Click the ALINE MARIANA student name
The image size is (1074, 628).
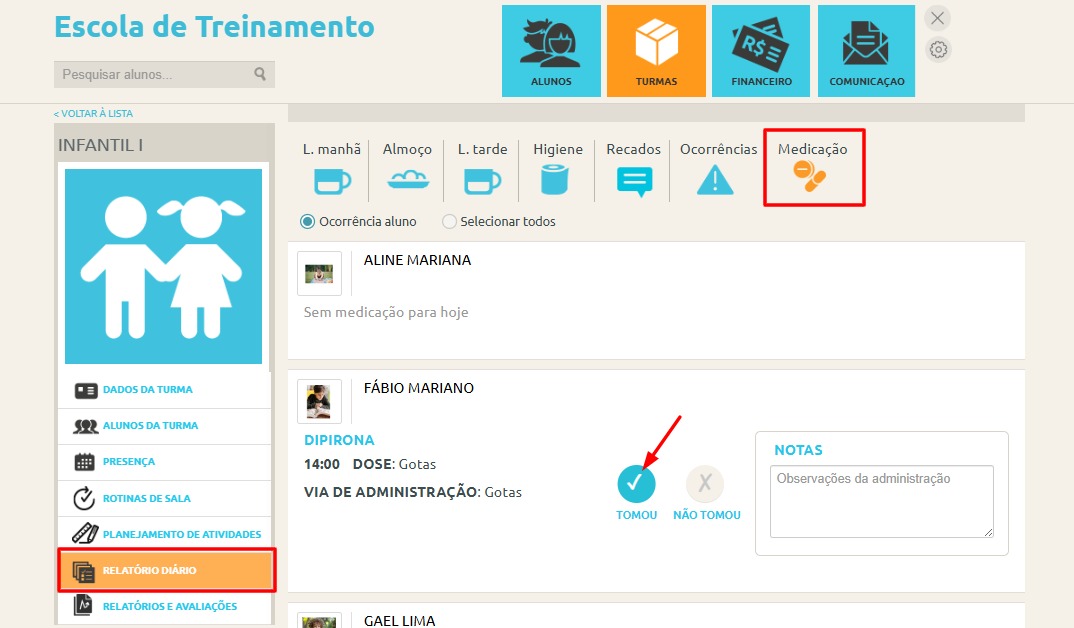(x=417, y=260)
